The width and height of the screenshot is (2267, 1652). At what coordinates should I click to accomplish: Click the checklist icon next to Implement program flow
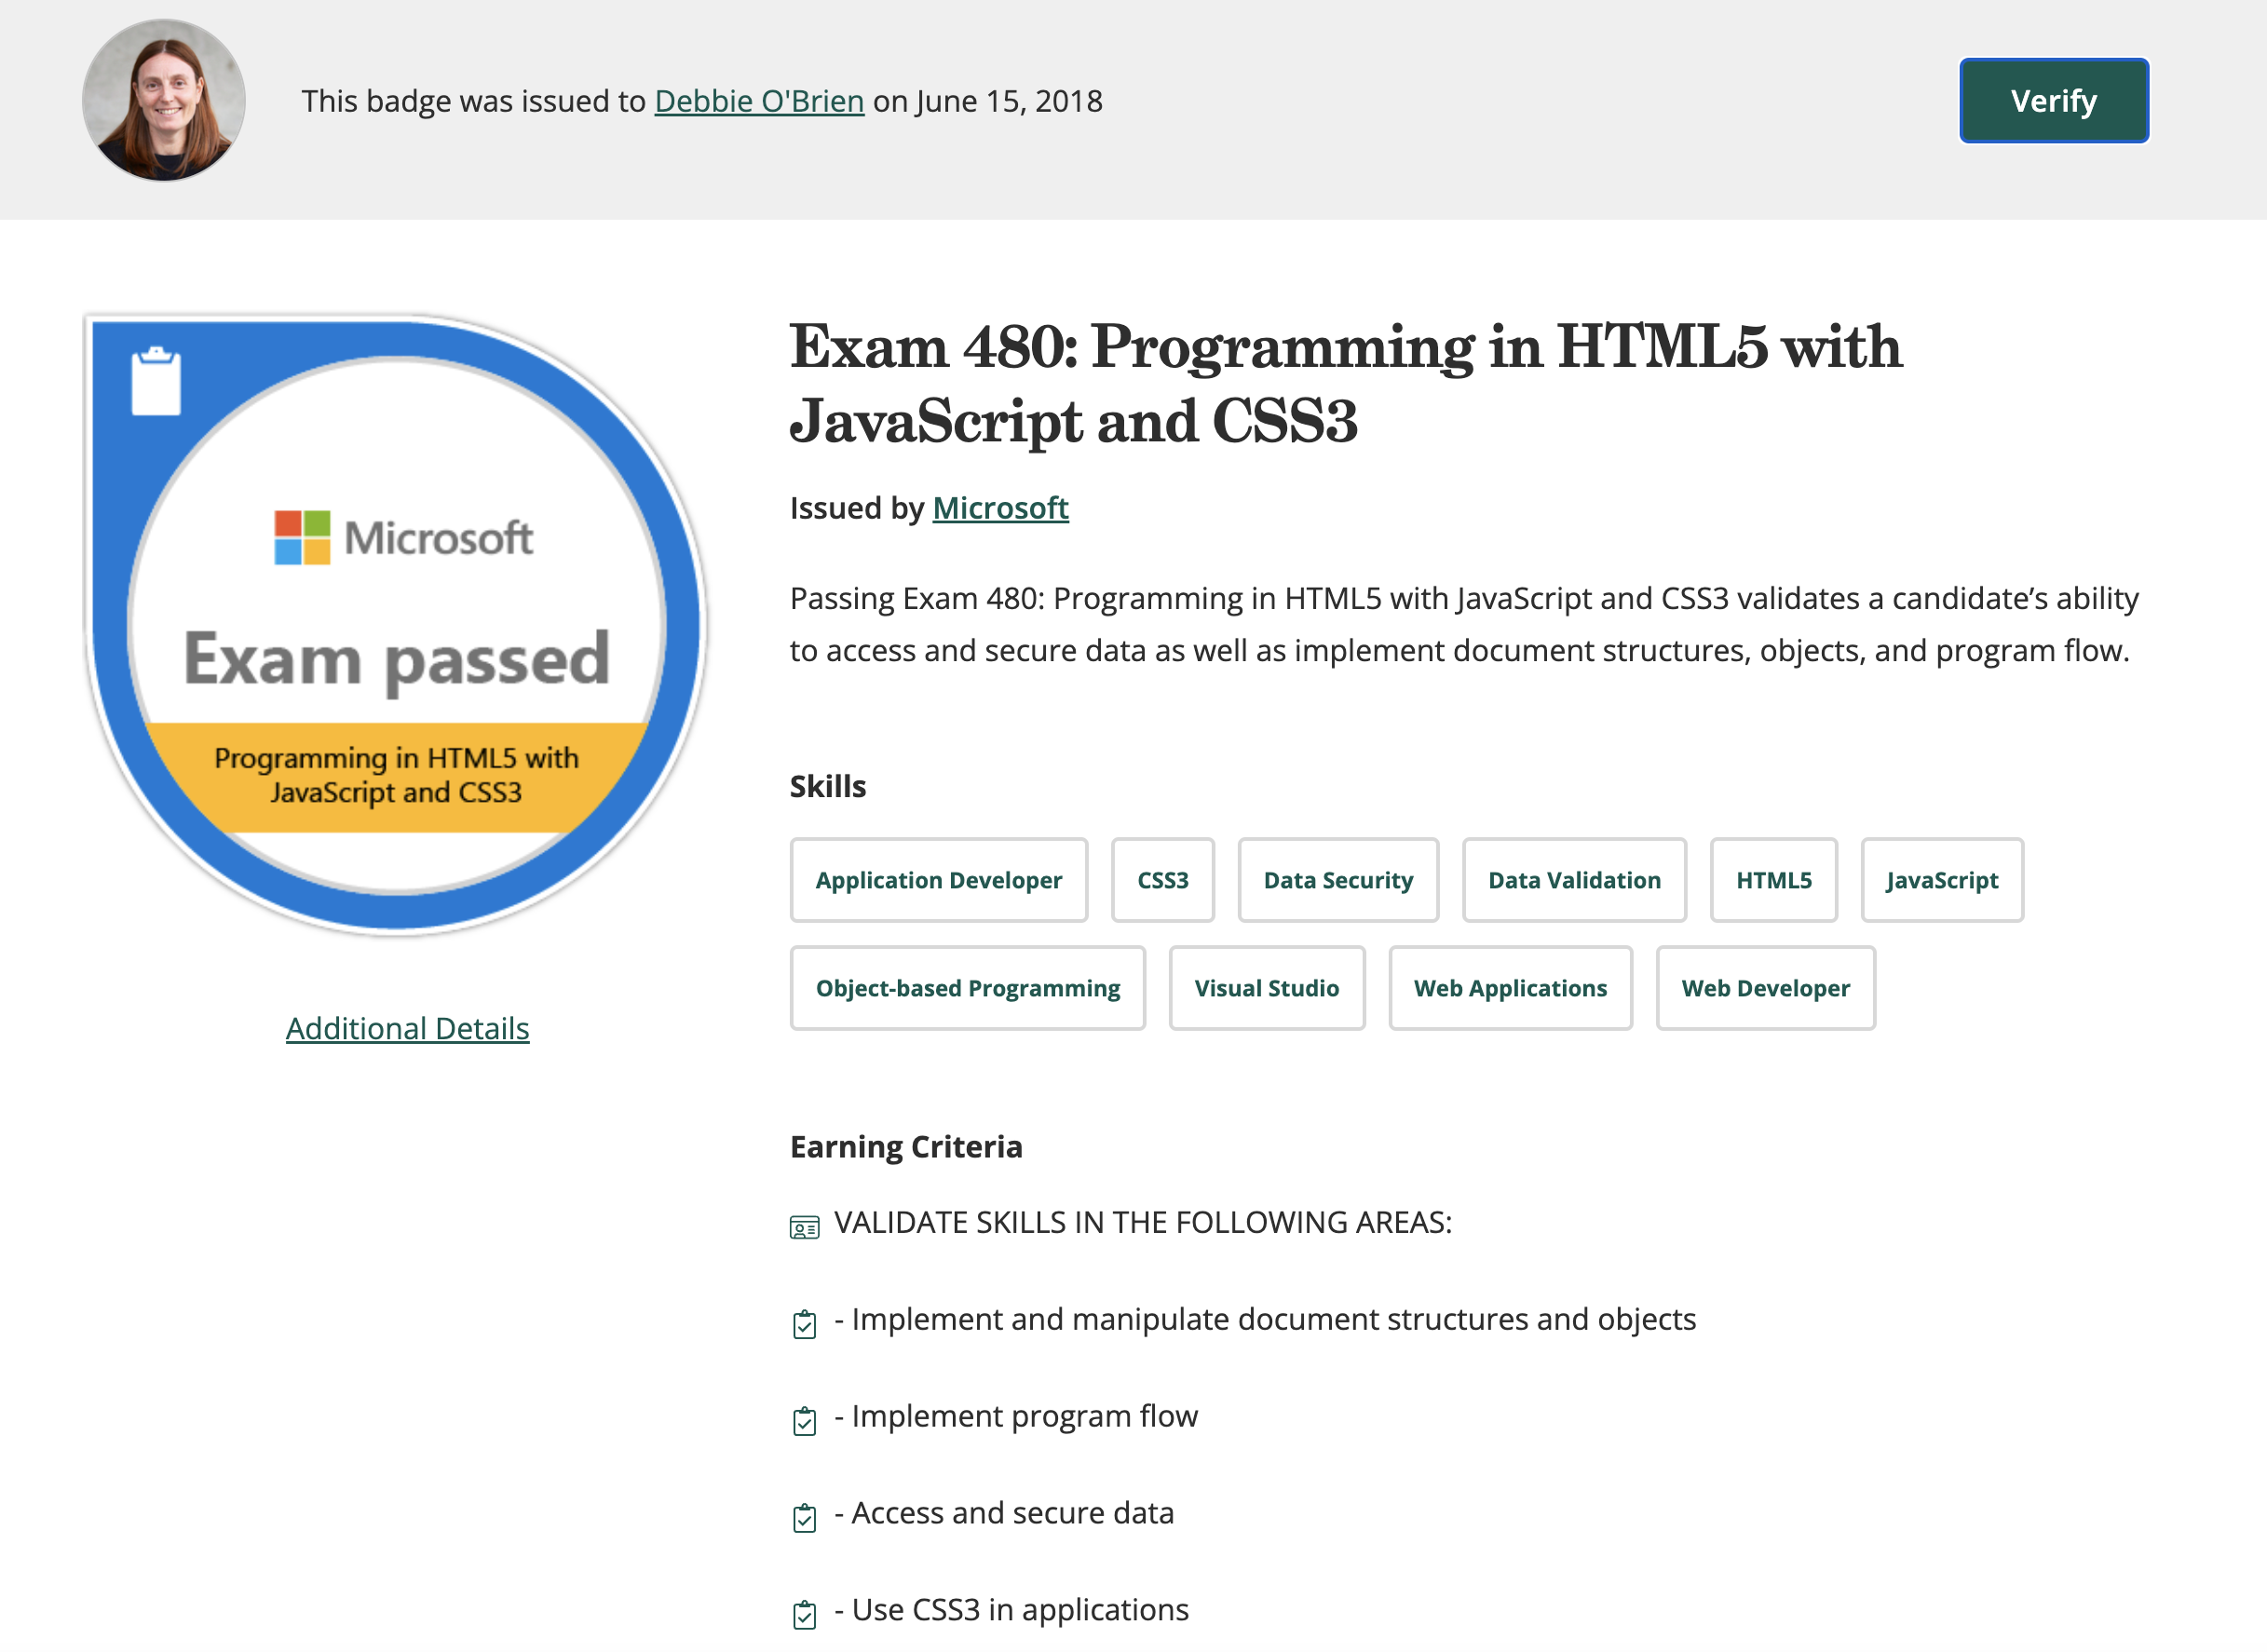click(x=804, y=1418)
